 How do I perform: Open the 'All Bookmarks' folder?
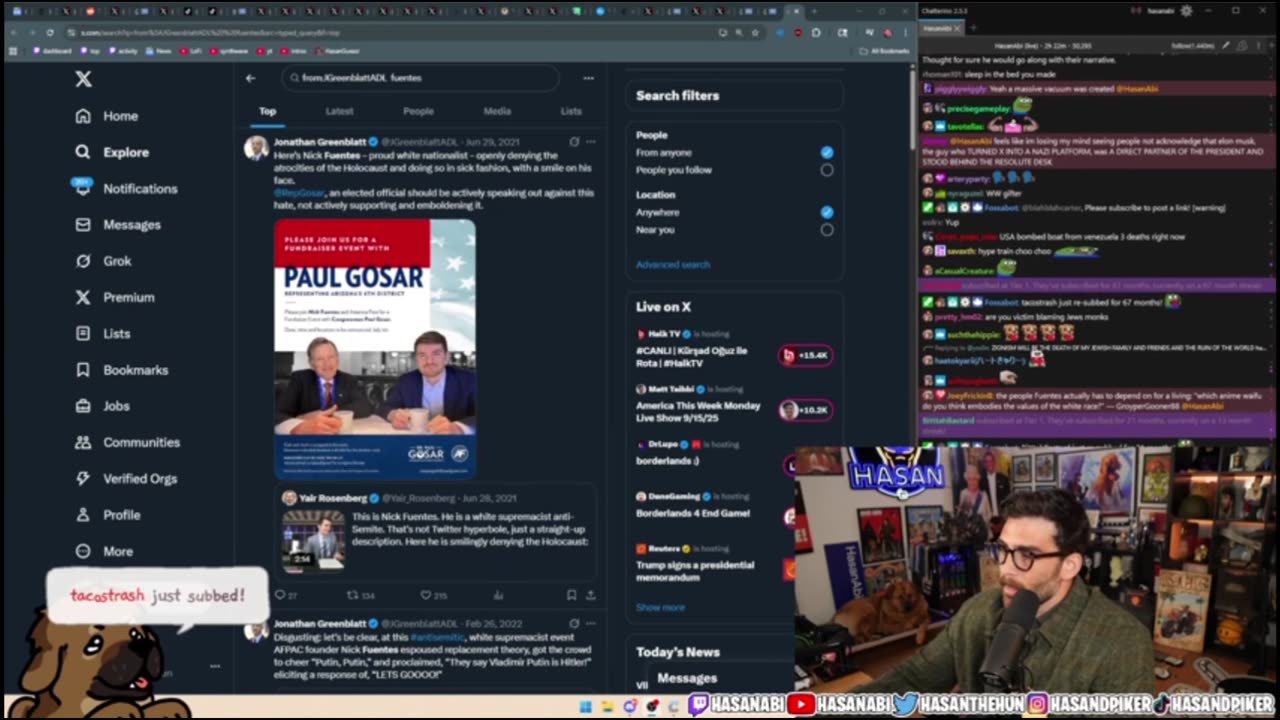click(x=884, y=50)
